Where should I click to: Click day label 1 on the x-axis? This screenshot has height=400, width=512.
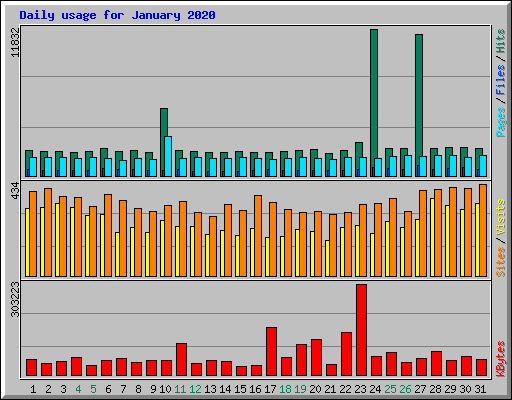tap(33, 389)
